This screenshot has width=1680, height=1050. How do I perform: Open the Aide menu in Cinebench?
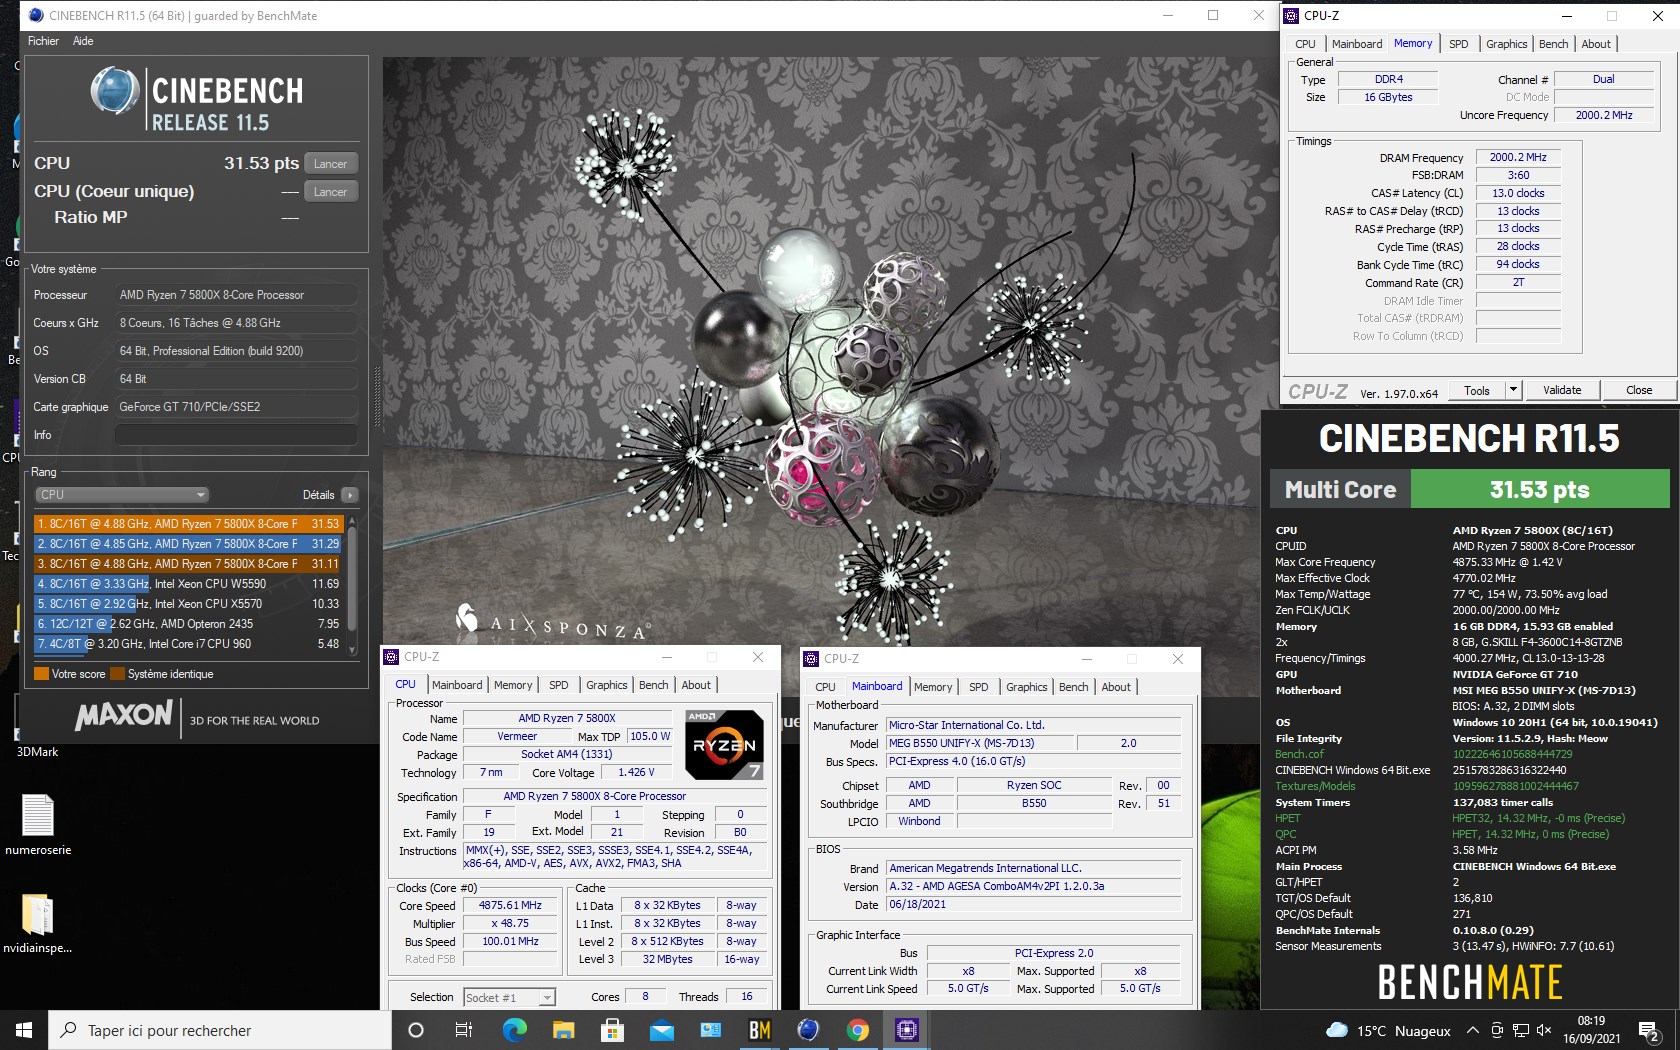click(83, 41)
